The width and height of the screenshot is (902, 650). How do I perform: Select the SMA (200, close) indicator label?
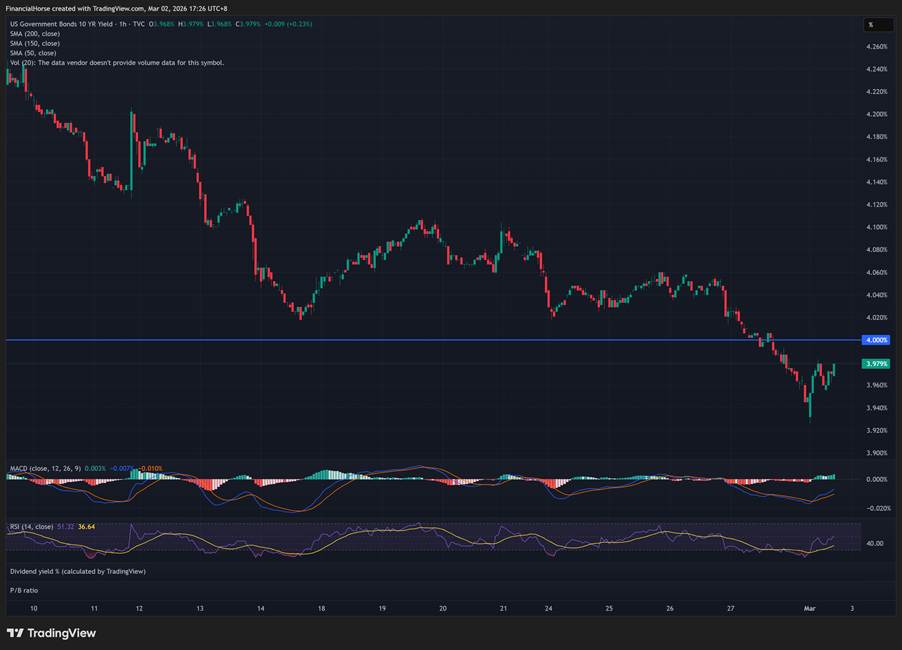(35, 34)
